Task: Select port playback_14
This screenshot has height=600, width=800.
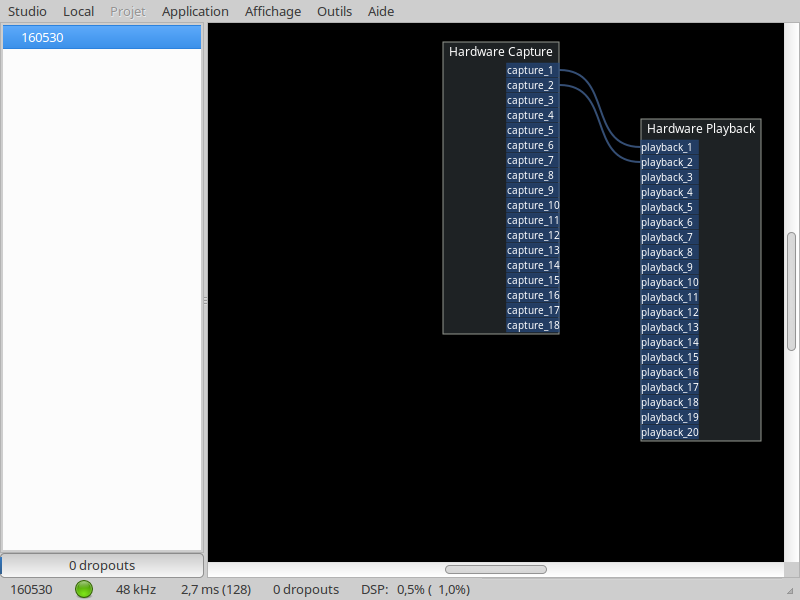Action: (x=669, y=342)
